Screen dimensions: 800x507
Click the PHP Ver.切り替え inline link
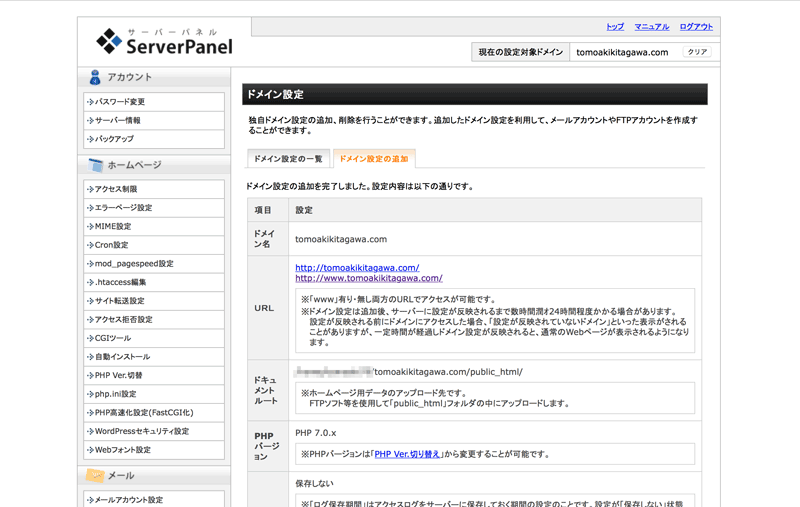[407, 454]
